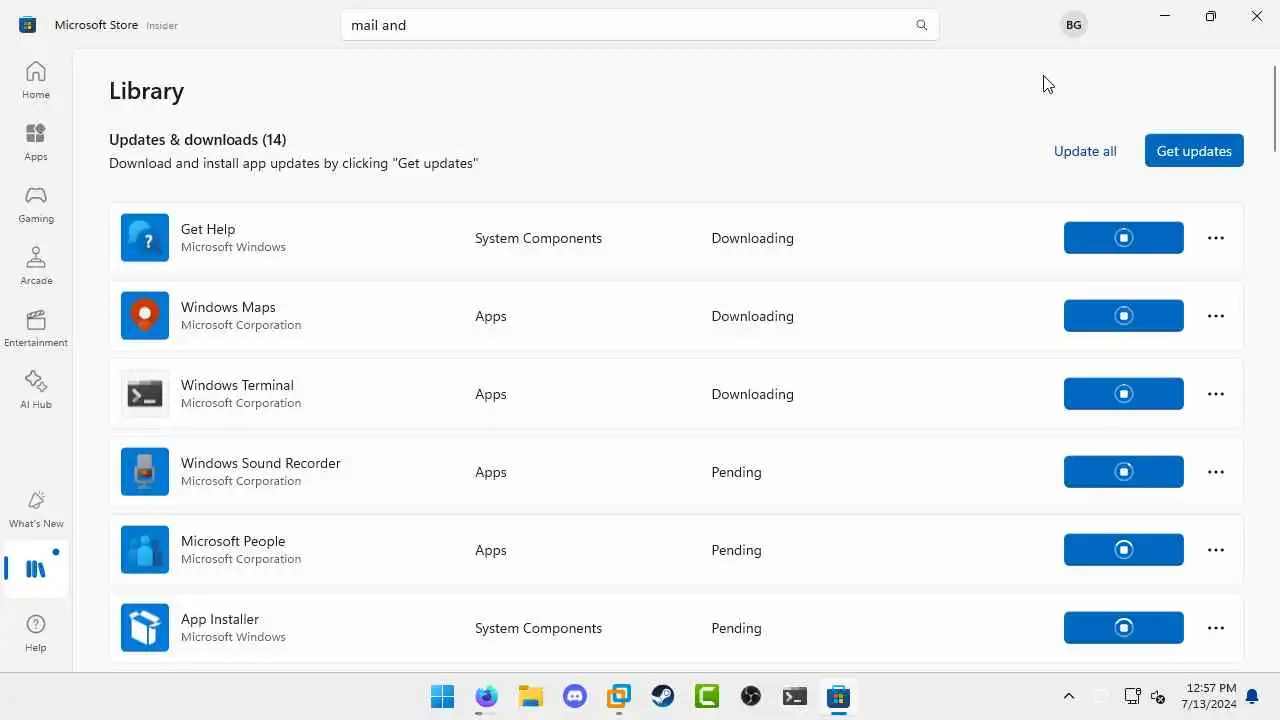Click System Components label for Get Help
The image size is (1280, 720).
click(538, 238)
